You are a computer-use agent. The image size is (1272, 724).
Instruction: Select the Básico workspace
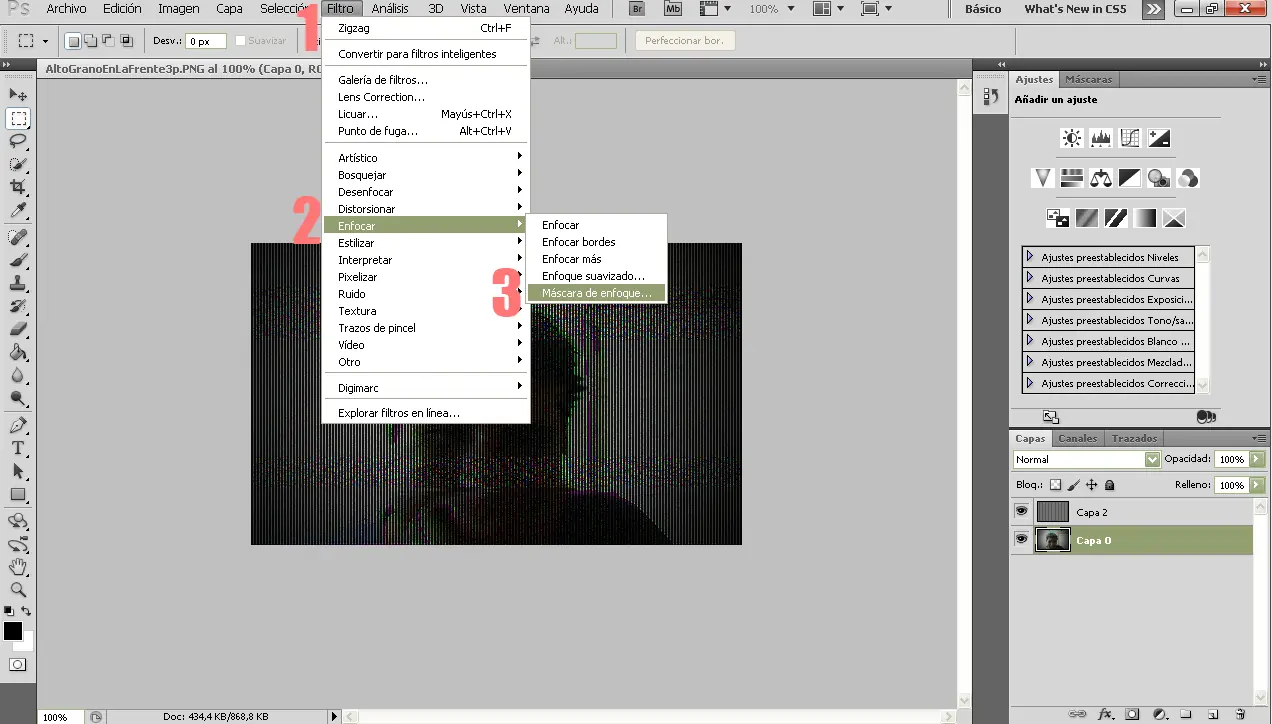pyautogui.click(x=983, y=9)
